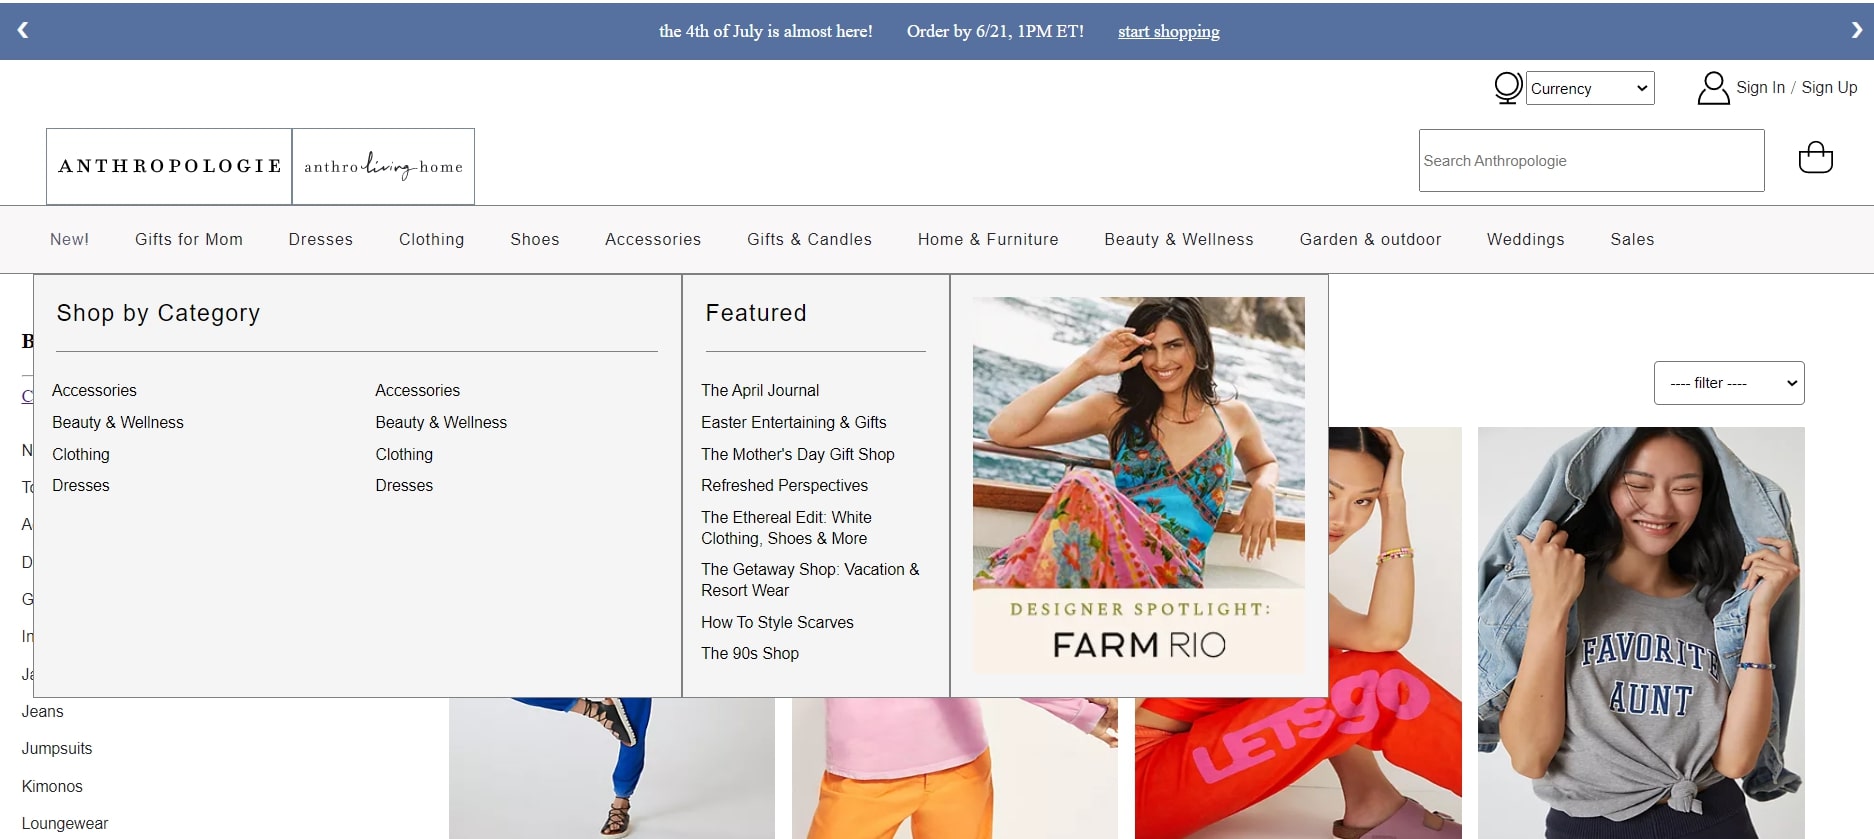Image resolution: width=1874 pixels, height=839 pixels.
Task: Select Clothing in first category column
Action: tap(81, 454)
